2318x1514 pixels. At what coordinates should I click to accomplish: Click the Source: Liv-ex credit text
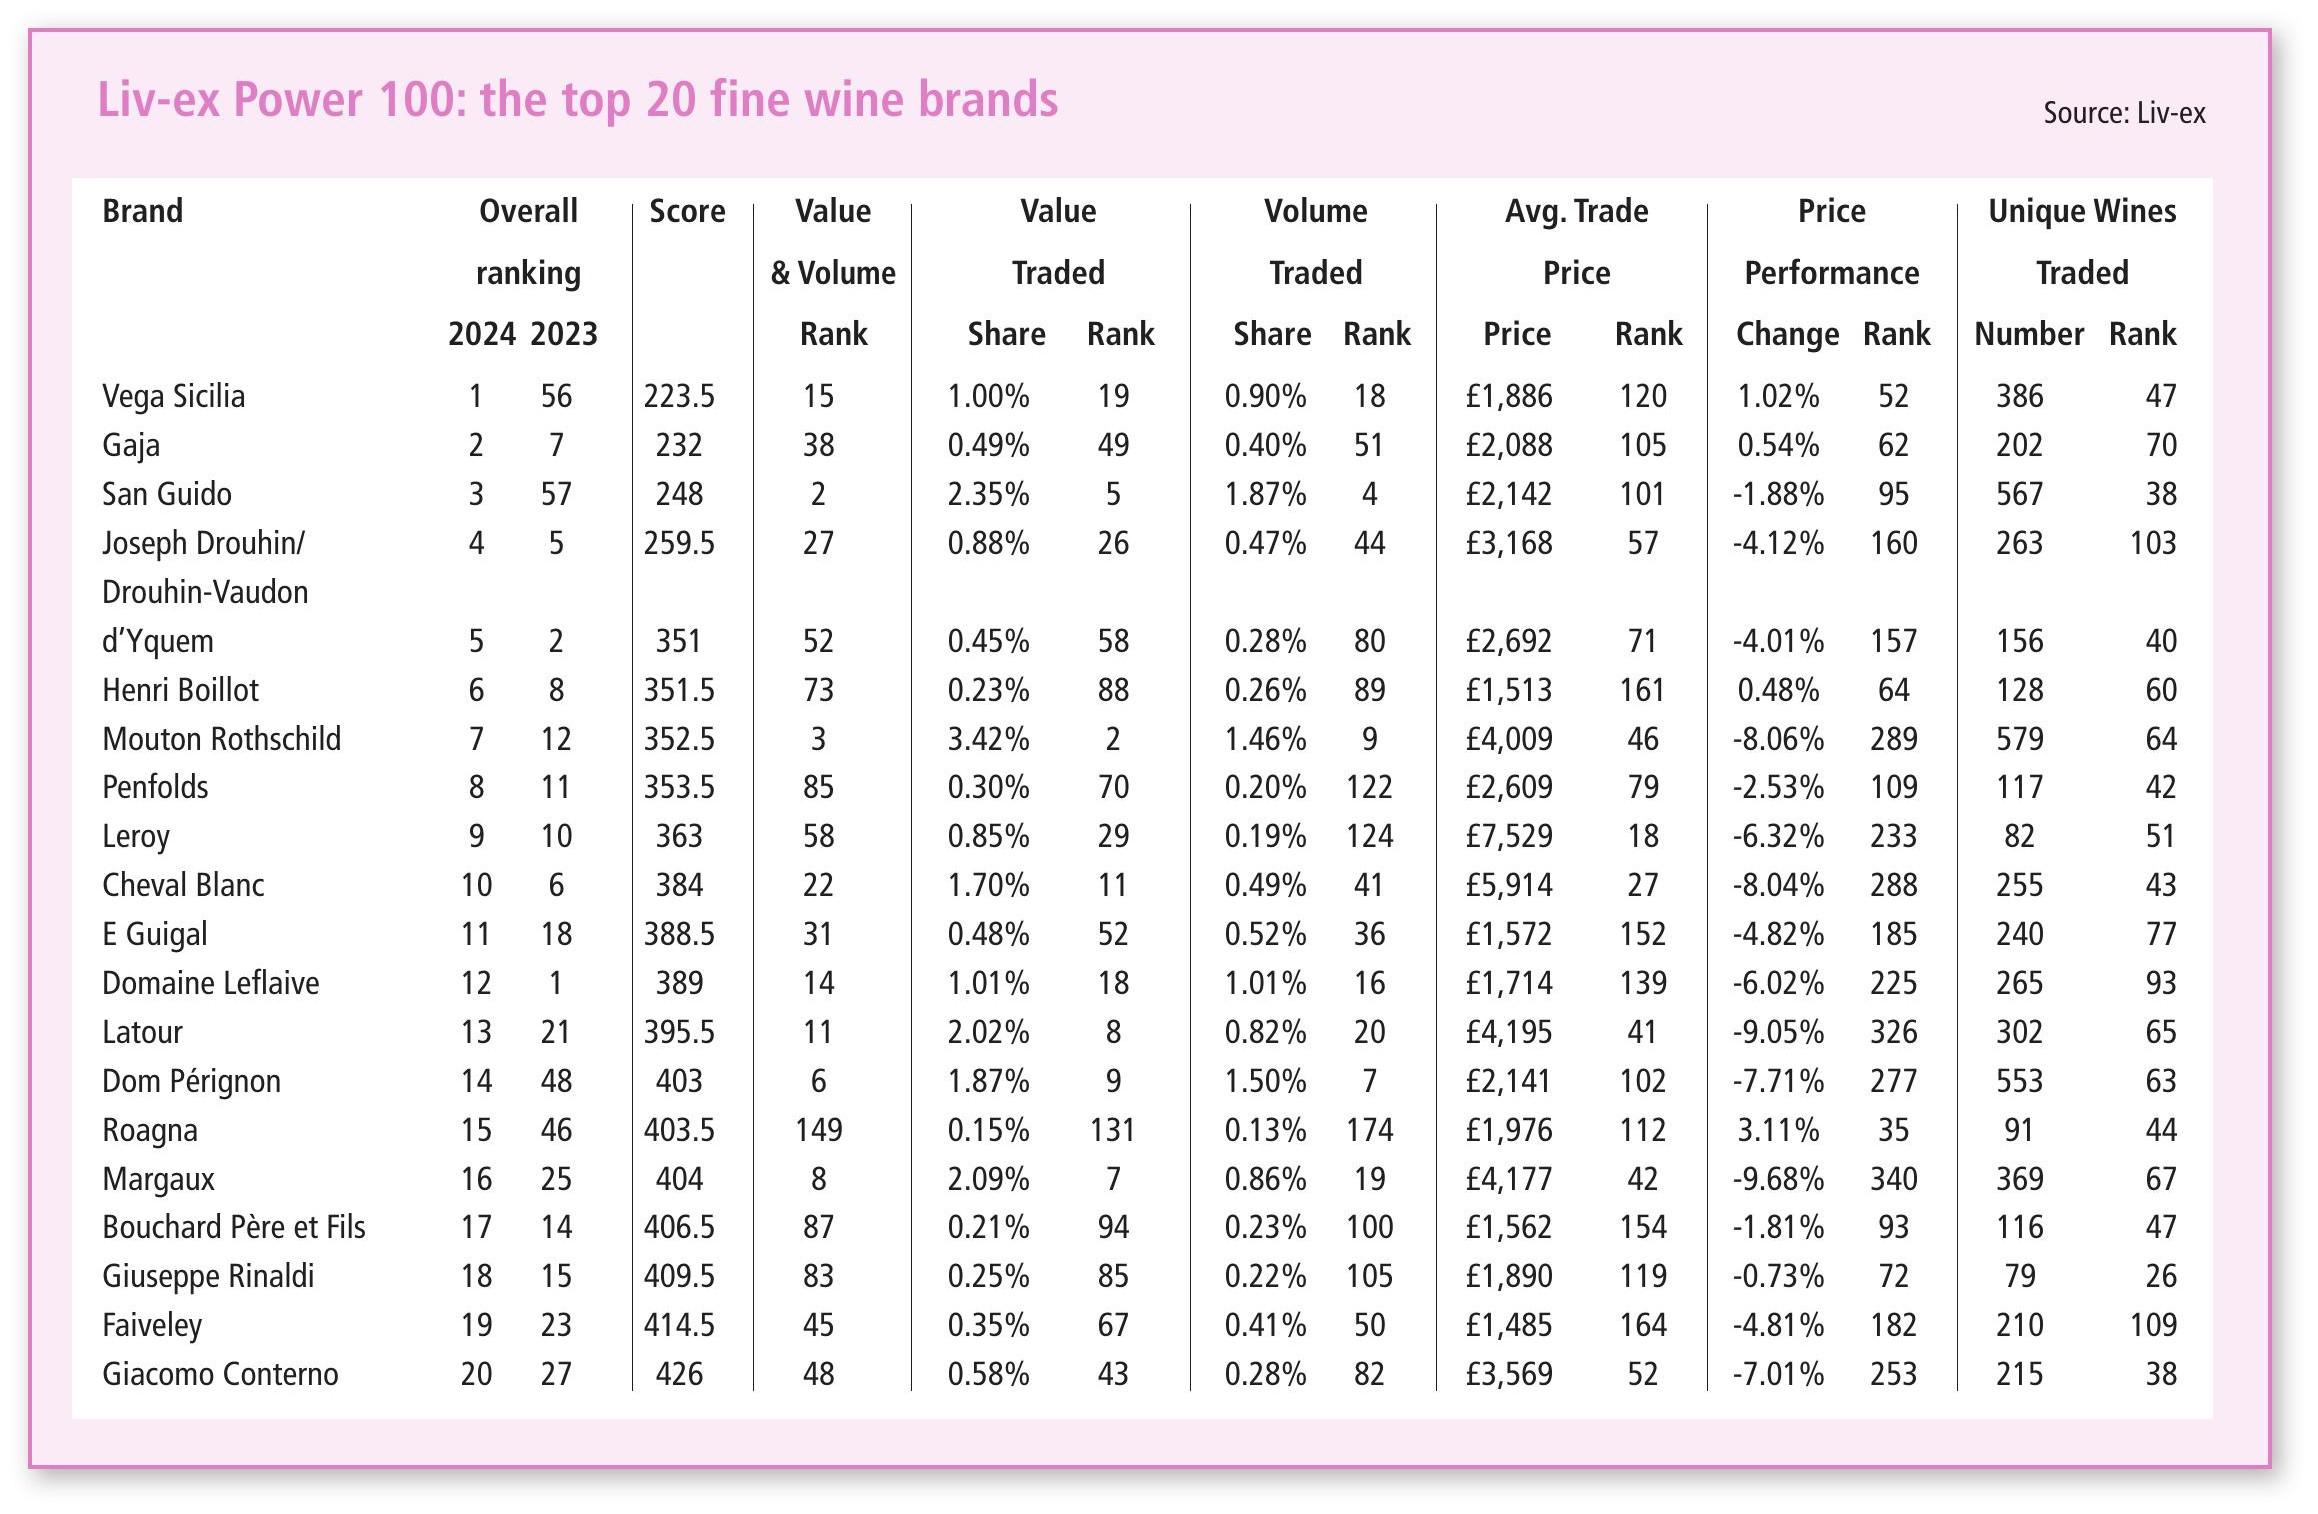pos(2123,113)
